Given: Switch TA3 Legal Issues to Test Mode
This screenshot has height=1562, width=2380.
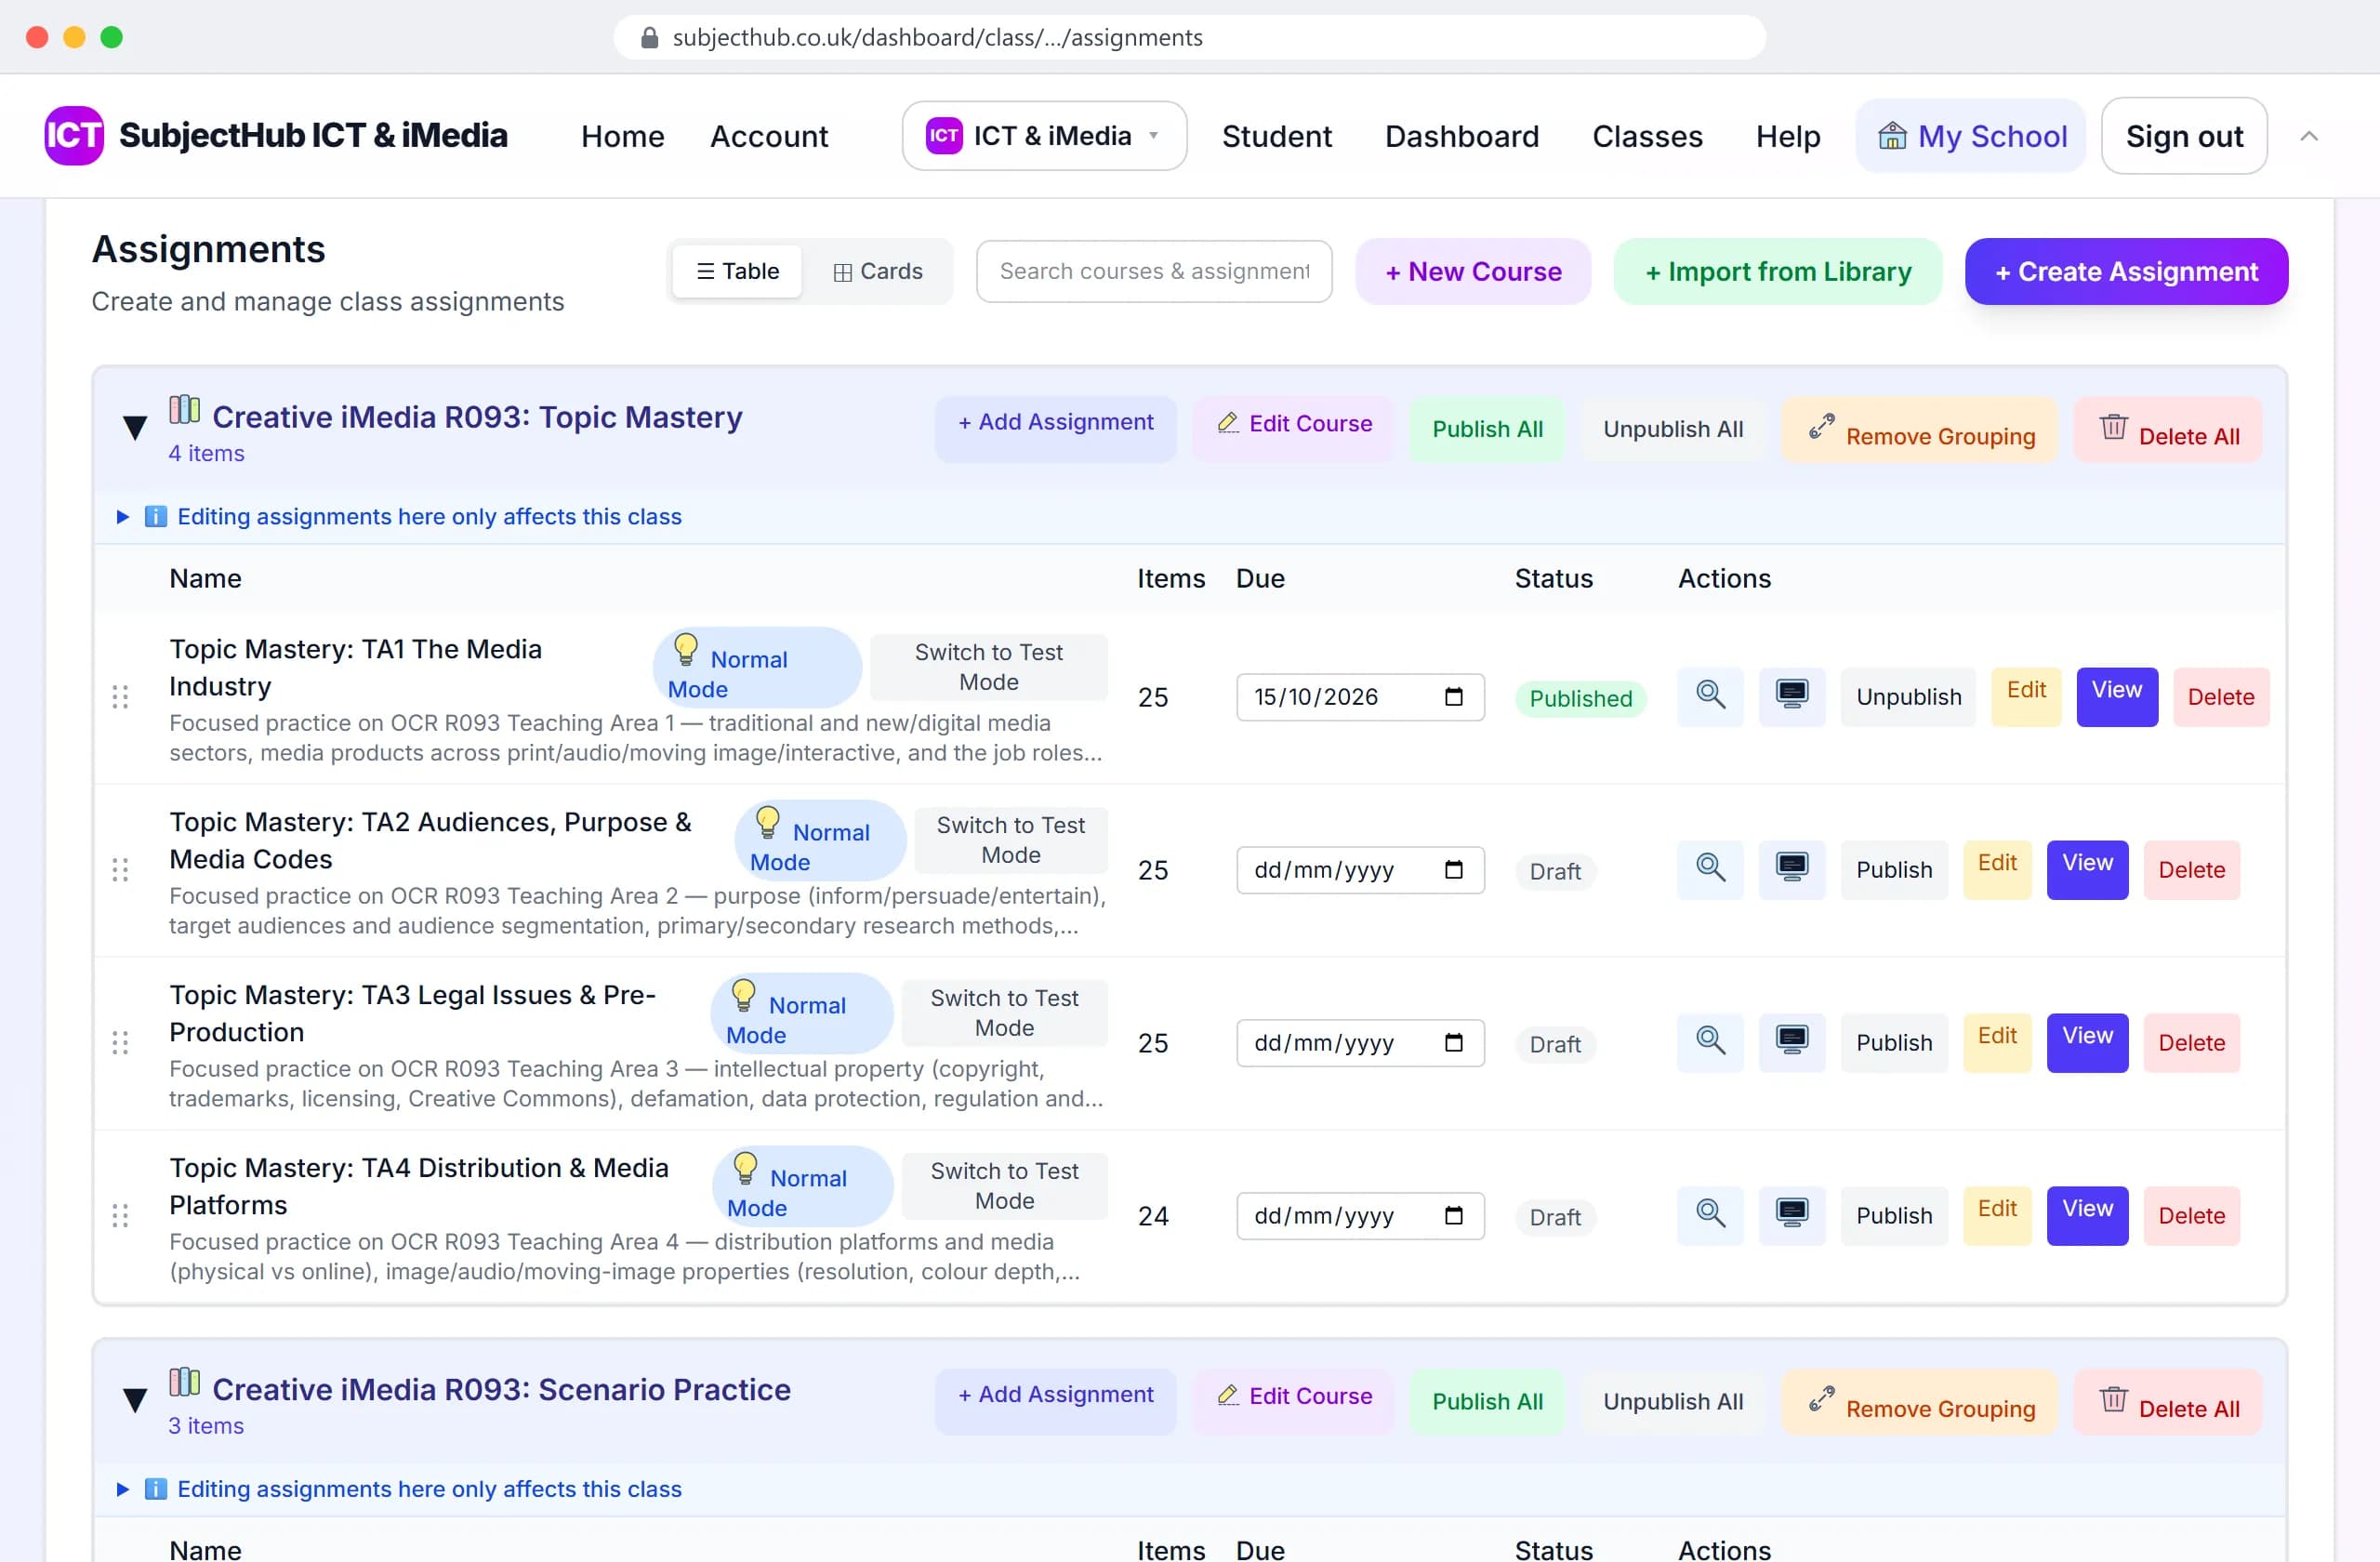Looking at the screenshot, I should [1004, 1013].
